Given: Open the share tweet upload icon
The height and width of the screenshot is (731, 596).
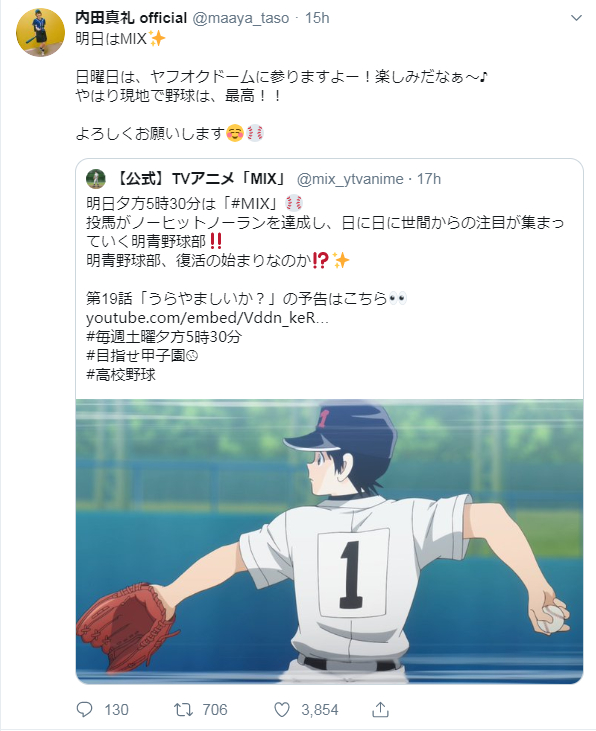Looking at the screenshot, I should coord(381,709).
